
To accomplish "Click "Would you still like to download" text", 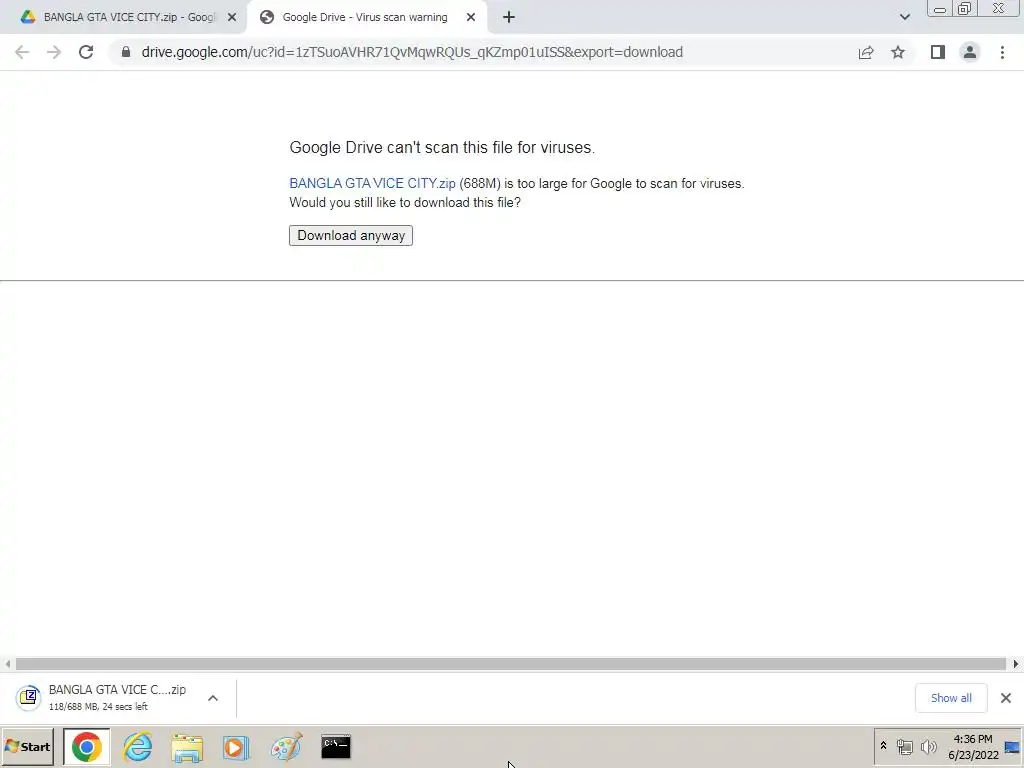I will [x=405, y=202].
